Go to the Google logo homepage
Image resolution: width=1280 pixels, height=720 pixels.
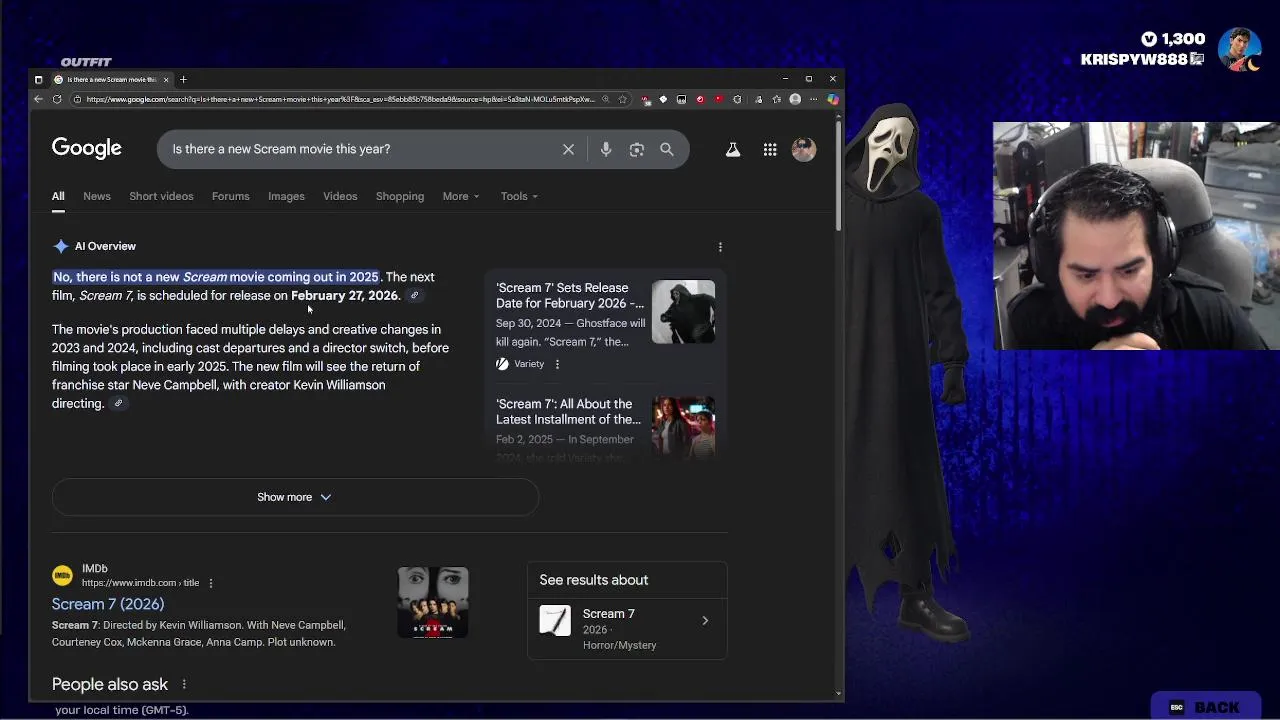point(87,149)
